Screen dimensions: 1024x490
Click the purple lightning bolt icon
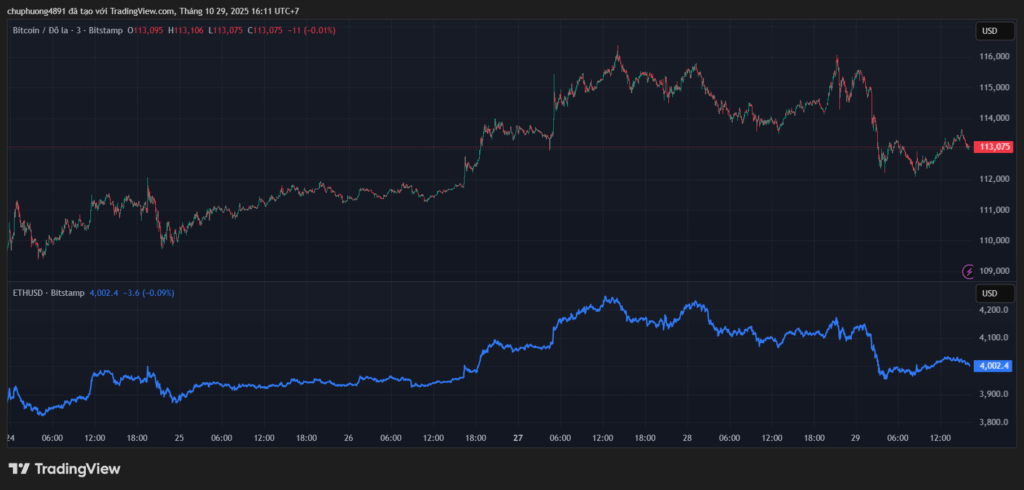pyautogui.click(x=968, y=271)
